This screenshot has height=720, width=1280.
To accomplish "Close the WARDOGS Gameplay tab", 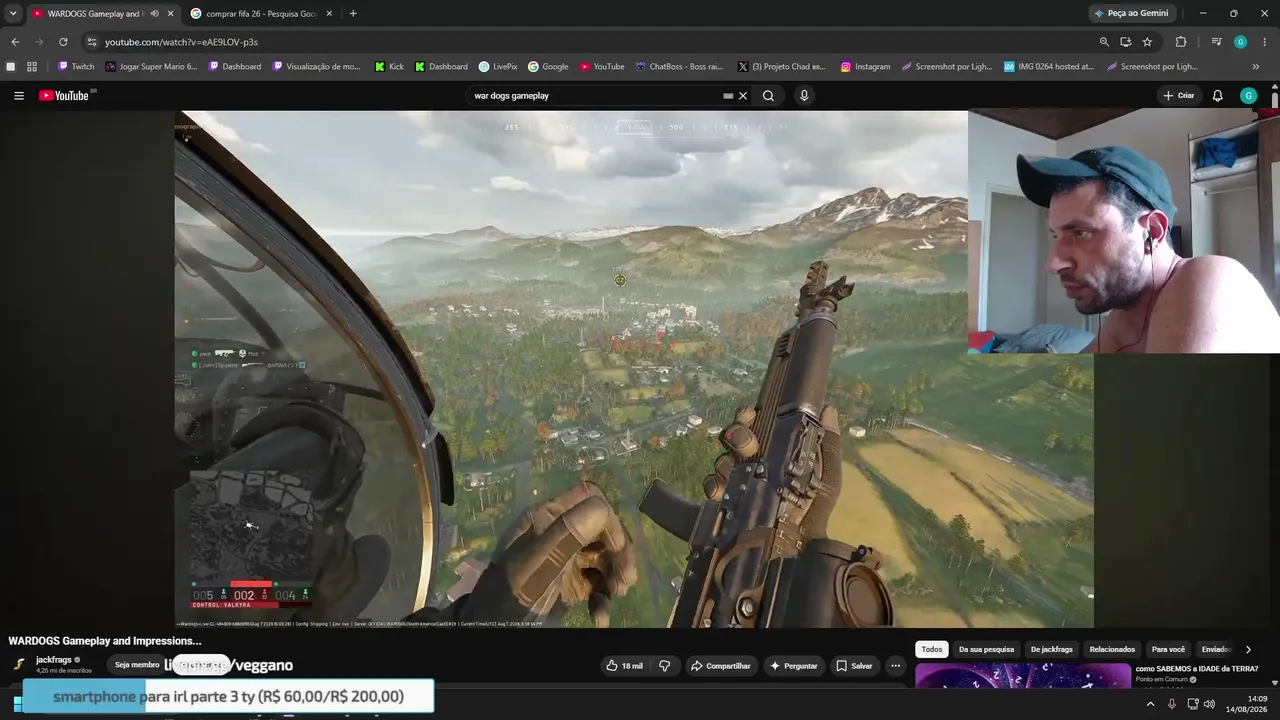I will point(170,14).
